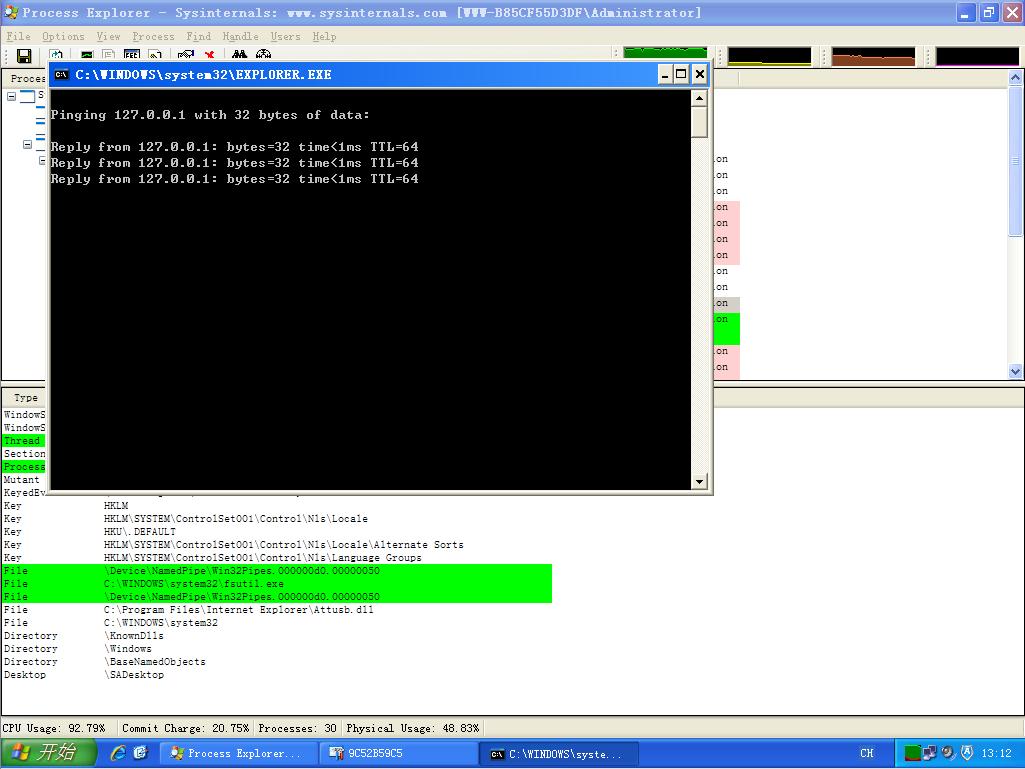This screenshot has height=769, width=1025.
Task: Click the brown I/O history mini graph
Action: click(x=873, y=57)
